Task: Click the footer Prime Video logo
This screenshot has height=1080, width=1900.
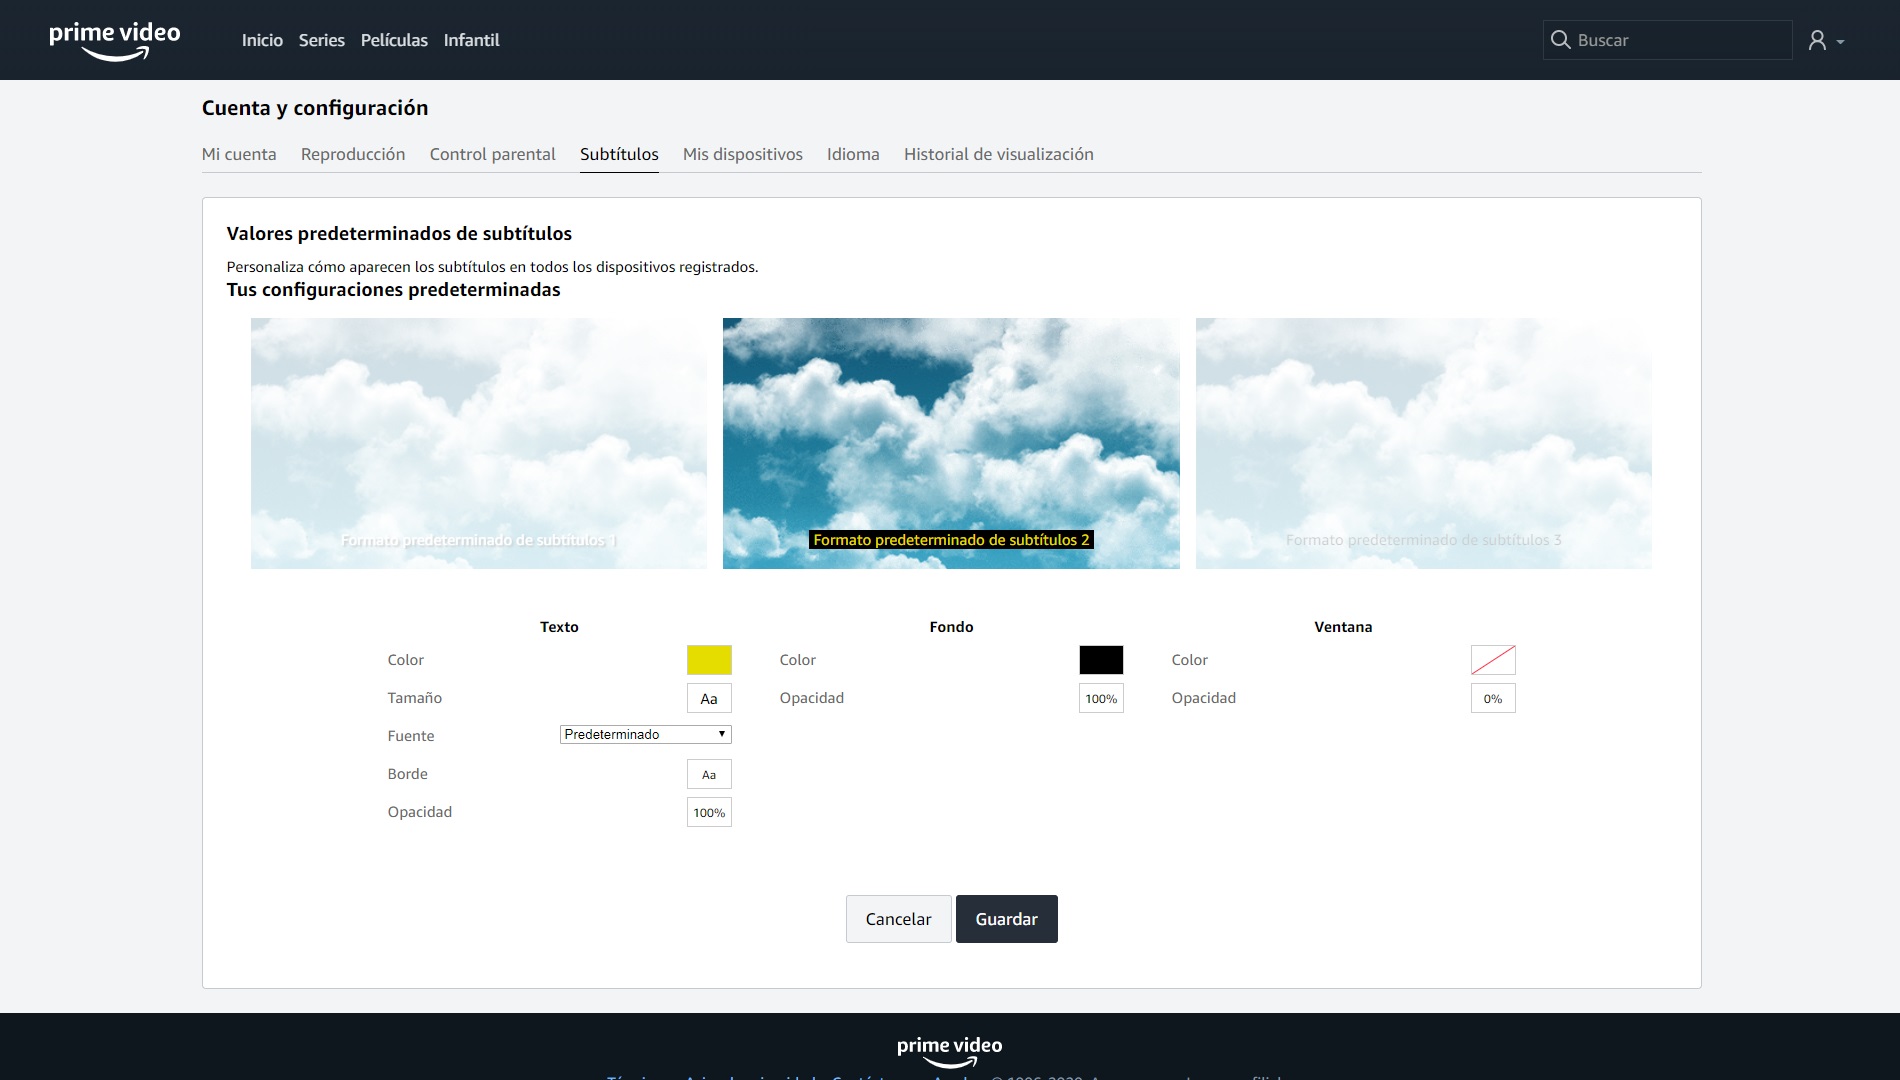Action: (x=949, y=1050)
